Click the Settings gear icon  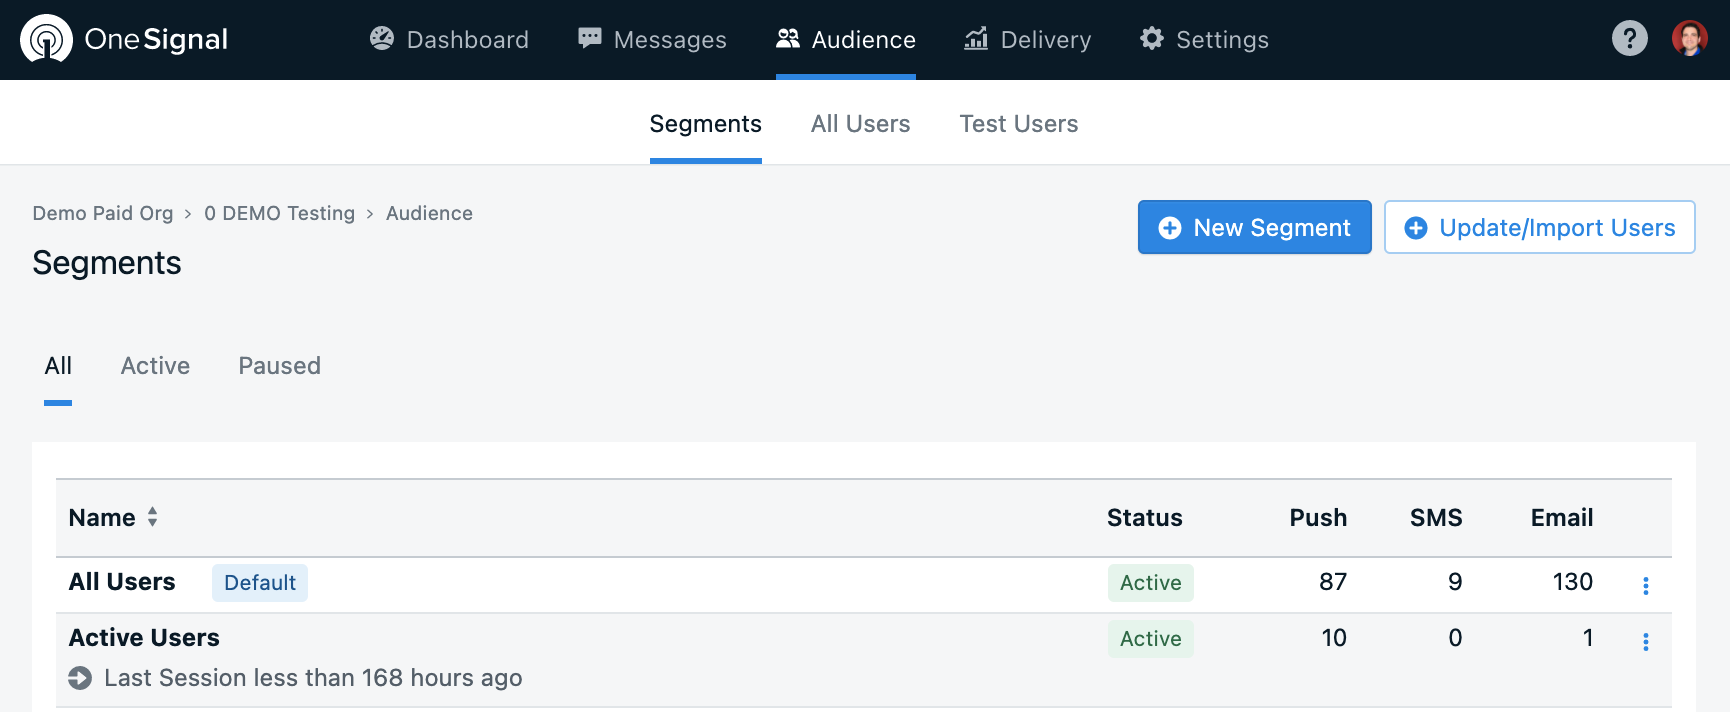(1152, 39)
